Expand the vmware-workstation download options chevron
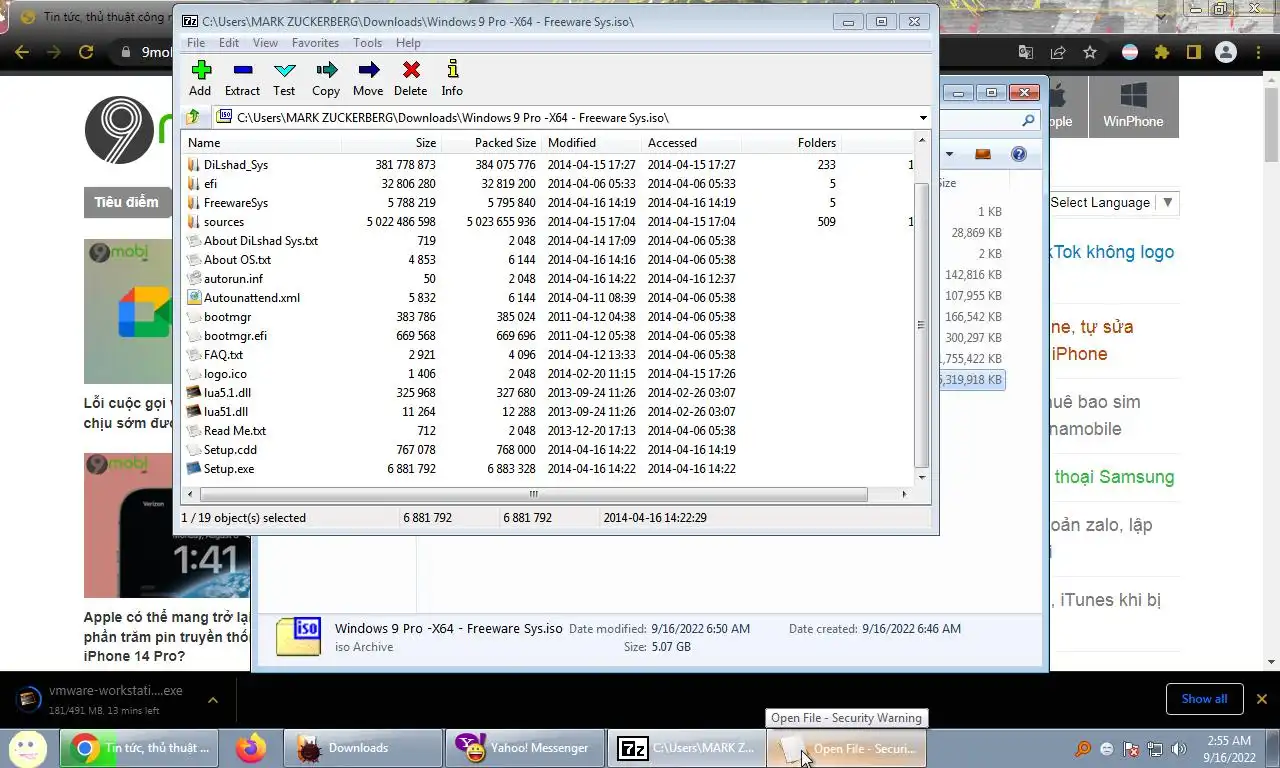 (213, 700)
